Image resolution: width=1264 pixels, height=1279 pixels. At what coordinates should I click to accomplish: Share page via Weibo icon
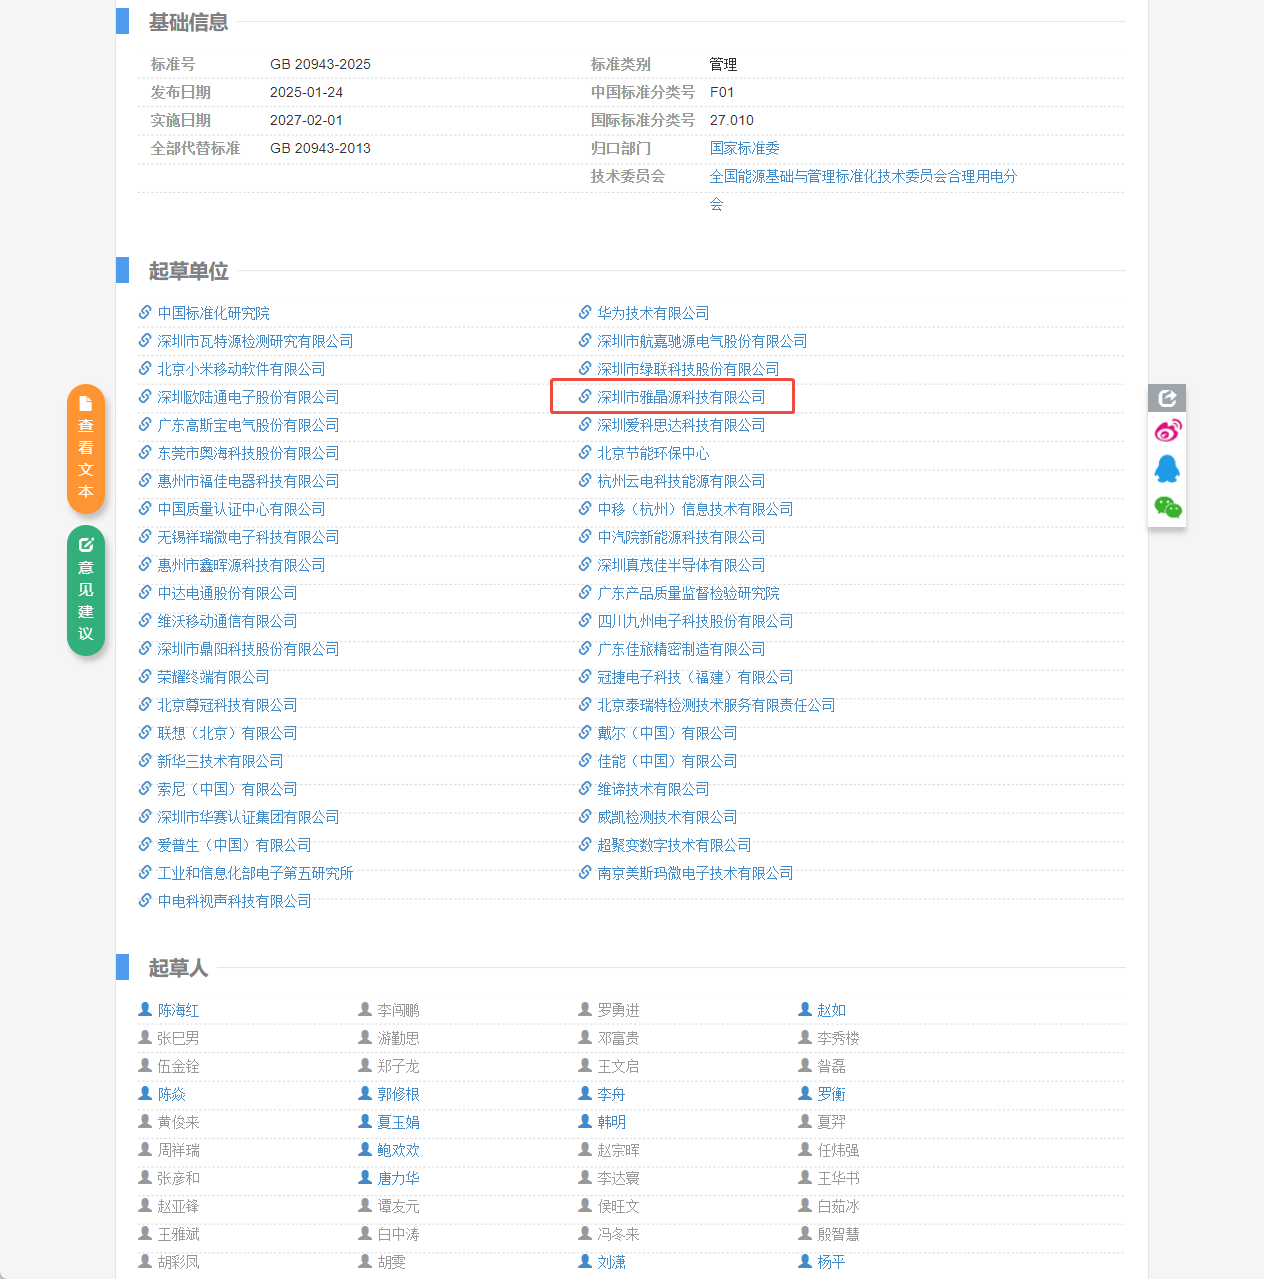[1167, 431]
